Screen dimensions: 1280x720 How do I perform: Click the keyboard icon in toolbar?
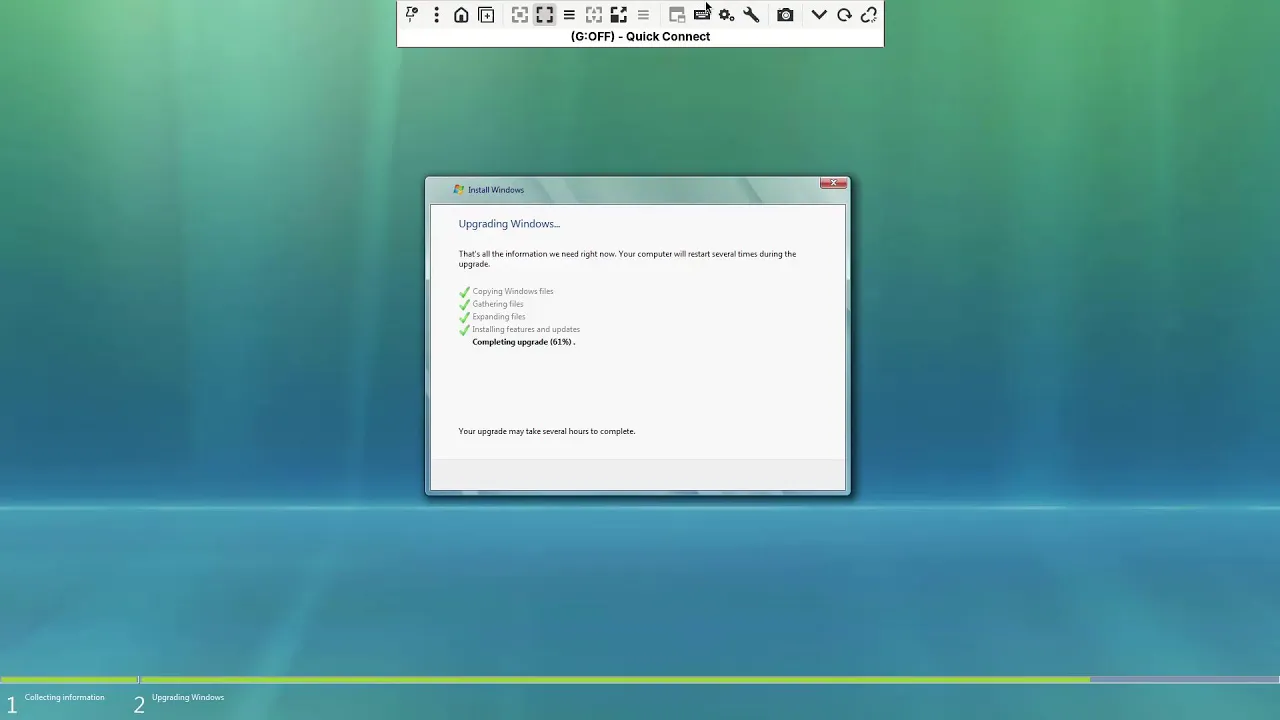[x=702, y=14]
